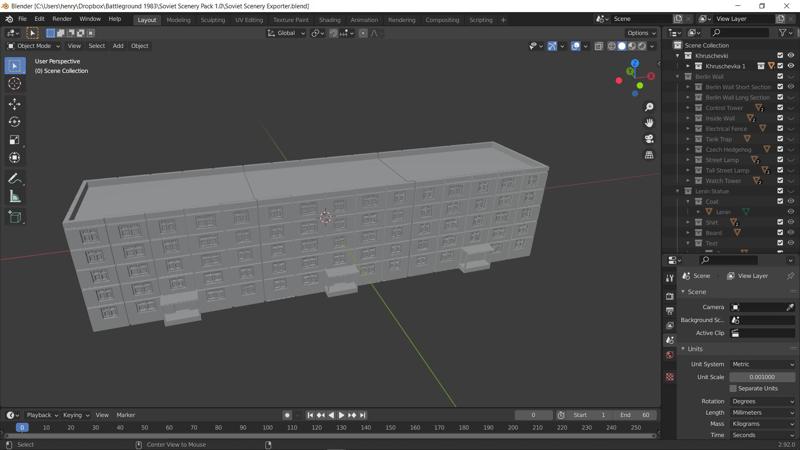
Task: Click the Options button in viewport header
Action: click(641, 33)
